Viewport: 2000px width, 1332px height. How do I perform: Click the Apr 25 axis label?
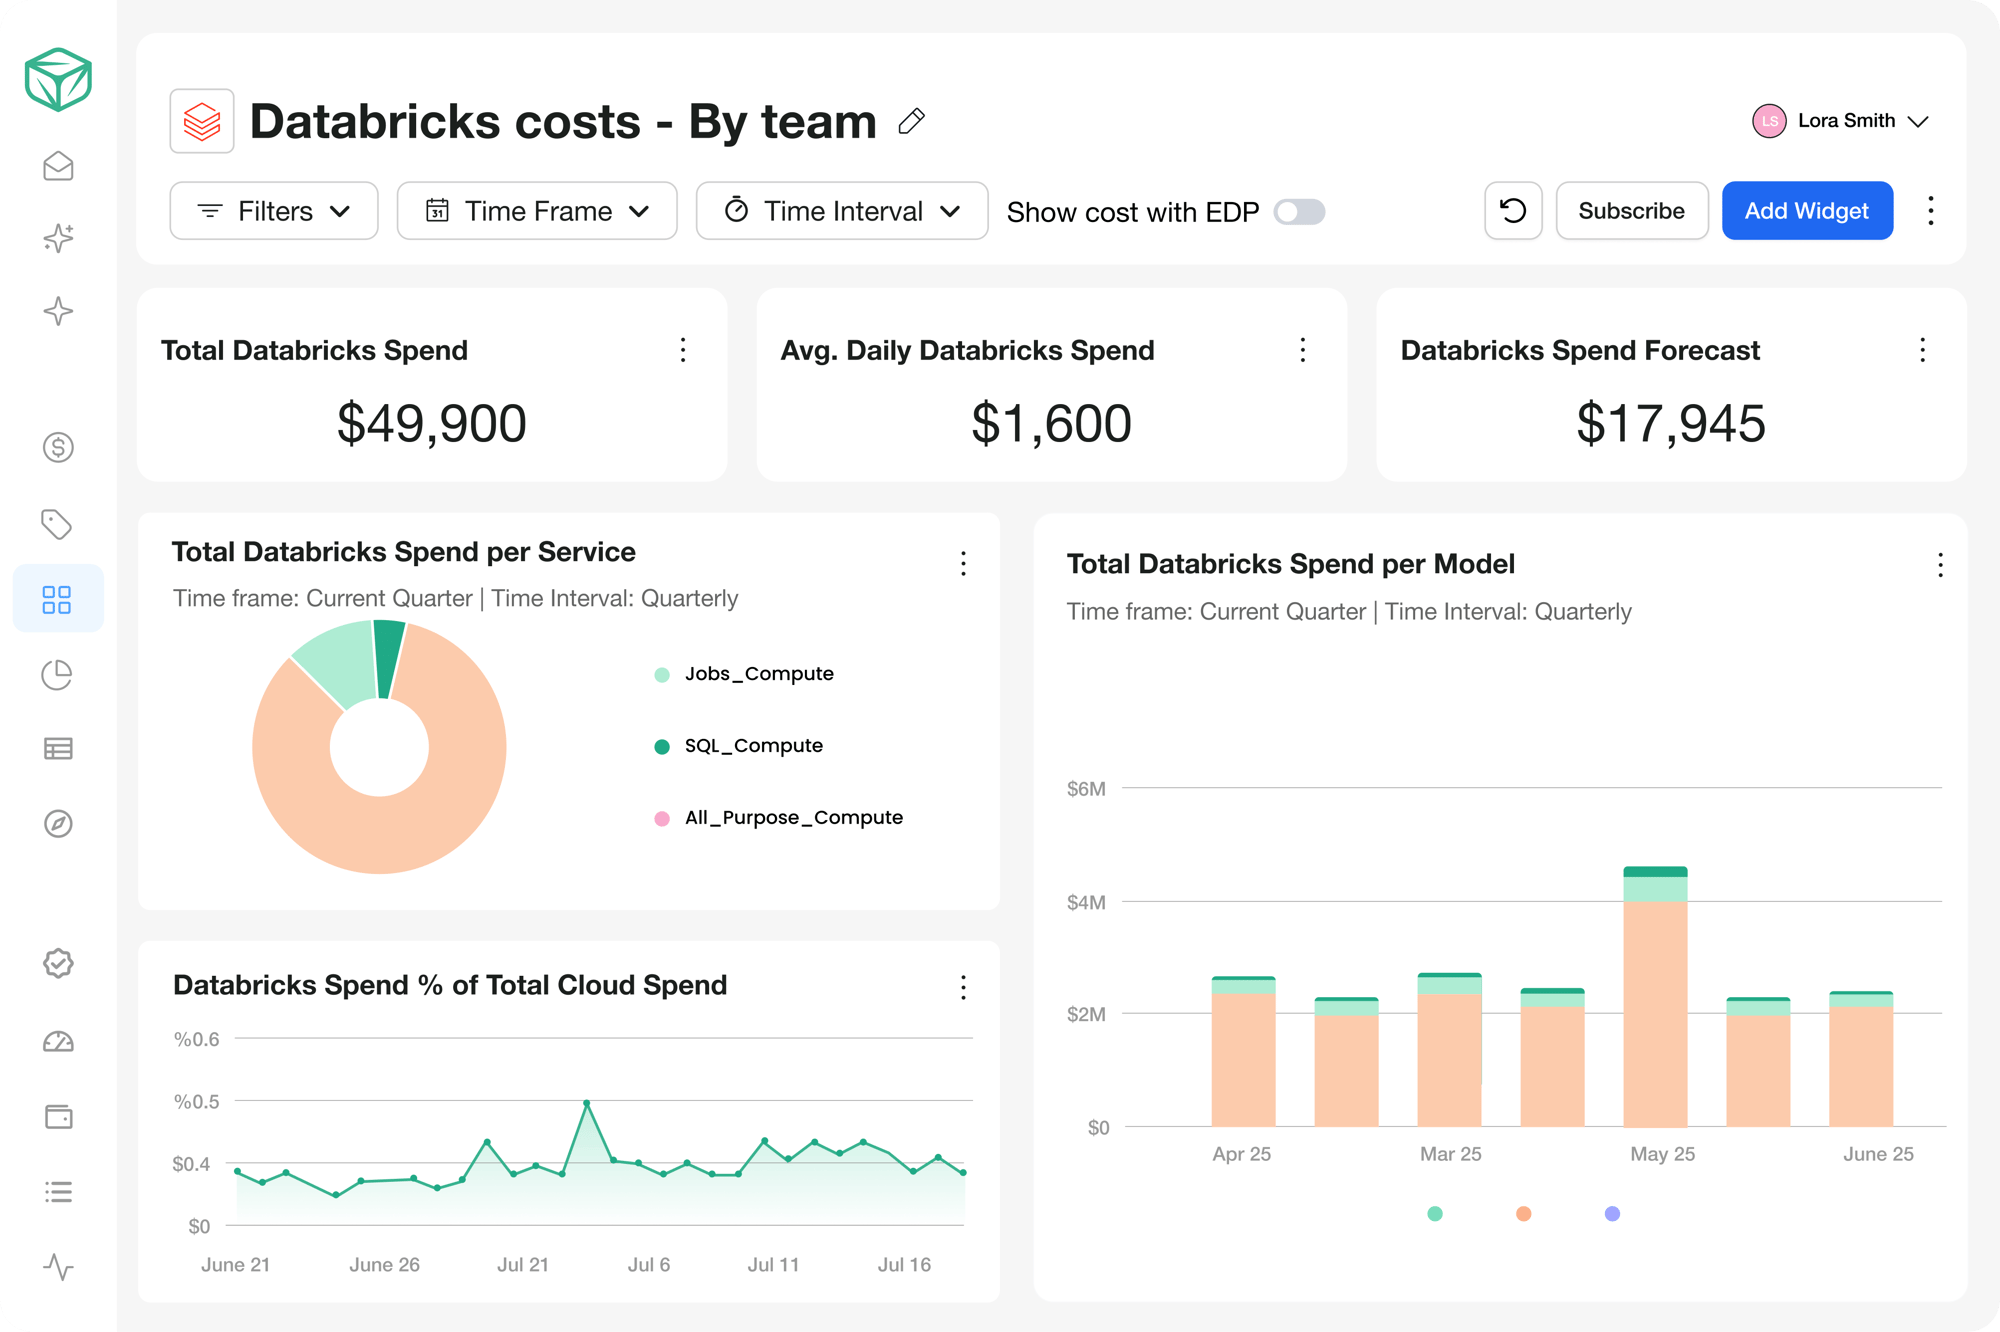pos(1241,1154)
